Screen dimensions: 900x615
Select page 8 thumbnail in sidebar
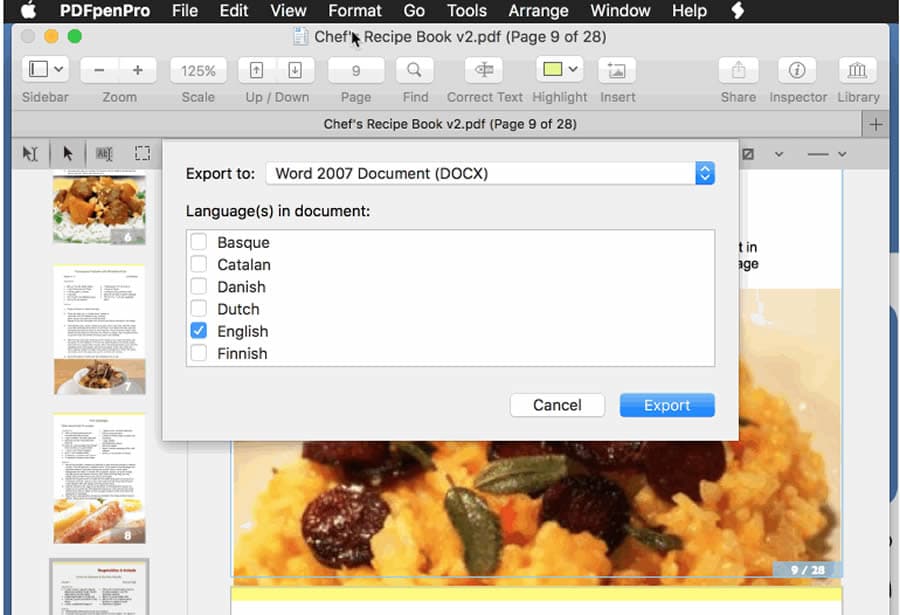click(99, 478)
